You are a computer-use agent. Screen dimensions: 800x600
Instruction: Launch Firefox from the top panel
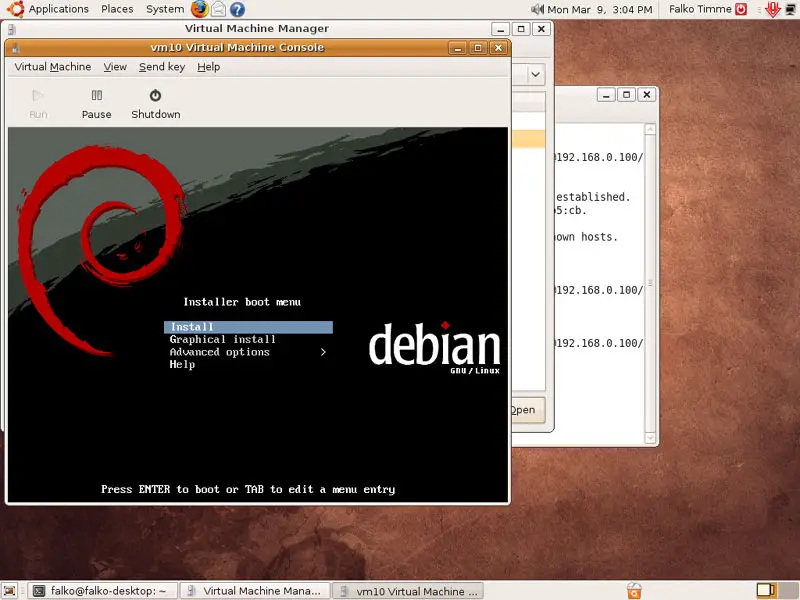point(200,9)
